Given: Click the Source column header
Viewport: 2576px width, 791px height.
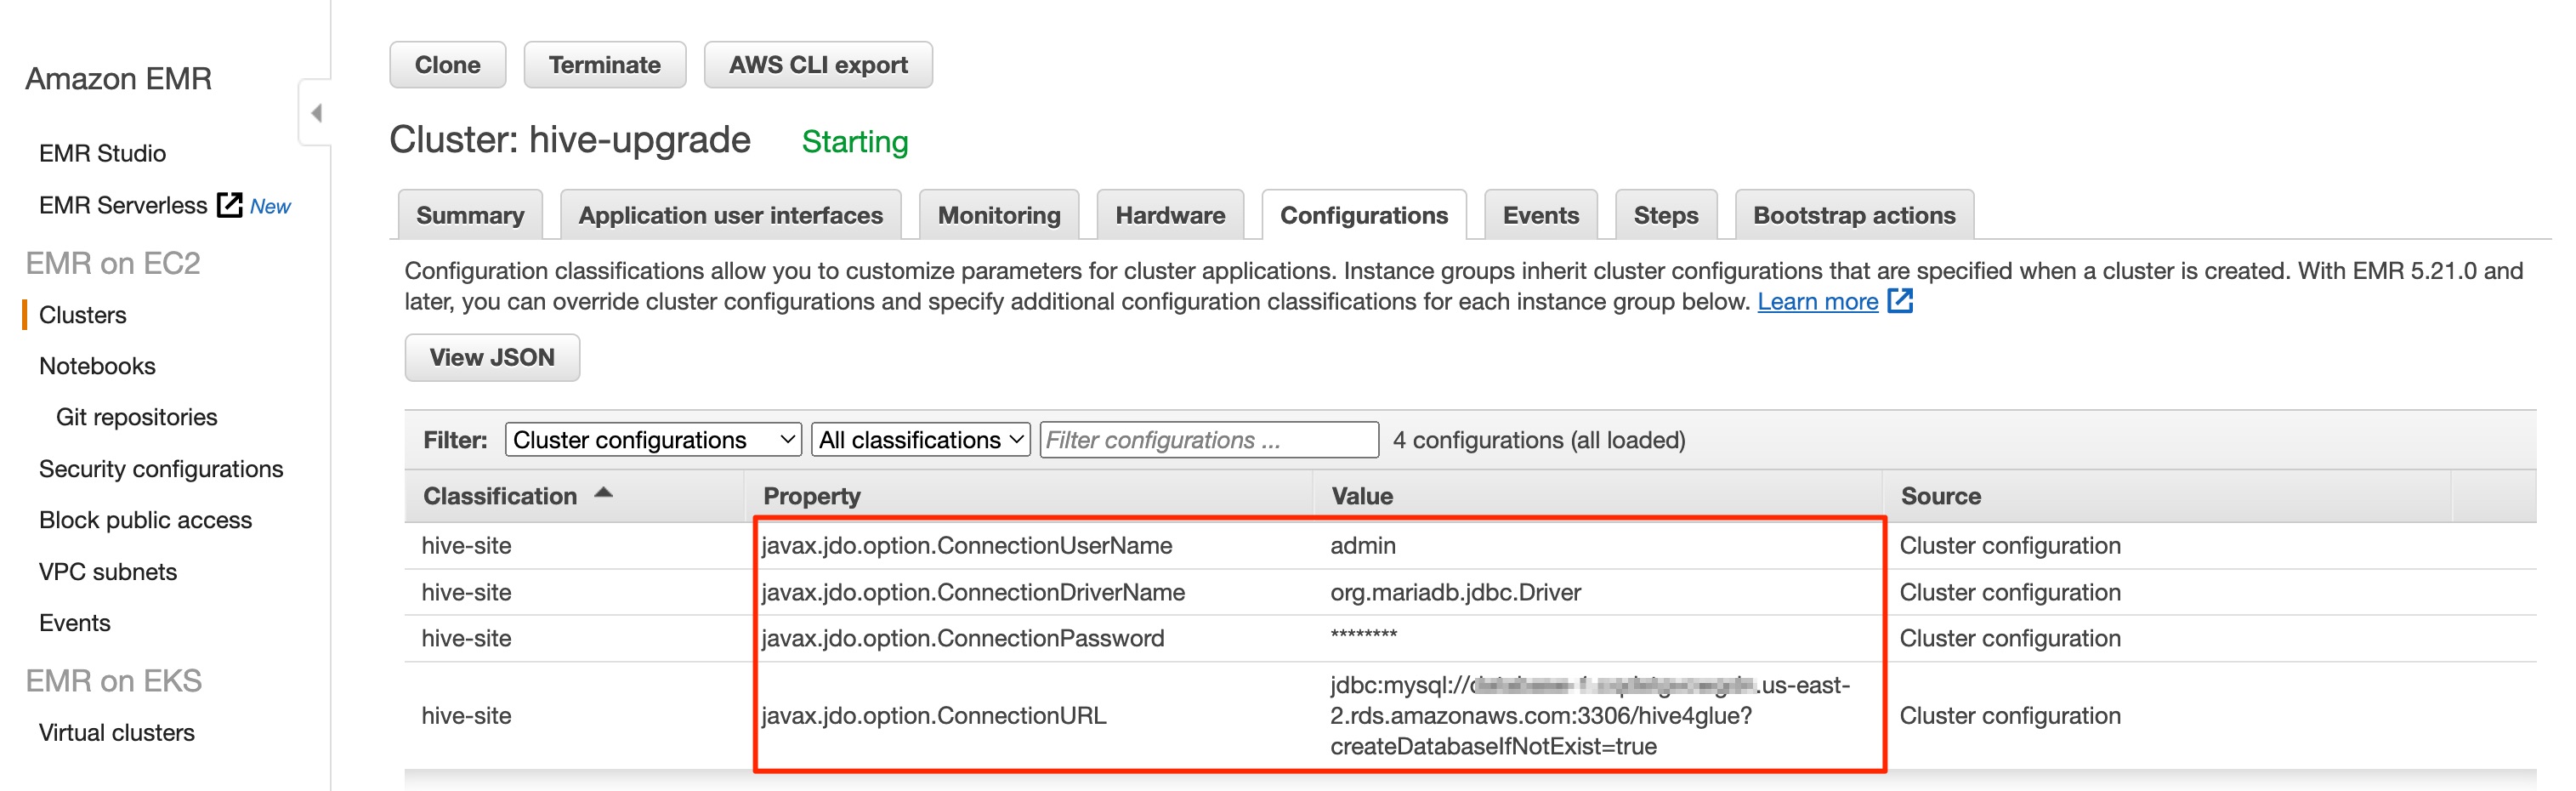Looking at the screenshot, I should (x=1940, y=496).
